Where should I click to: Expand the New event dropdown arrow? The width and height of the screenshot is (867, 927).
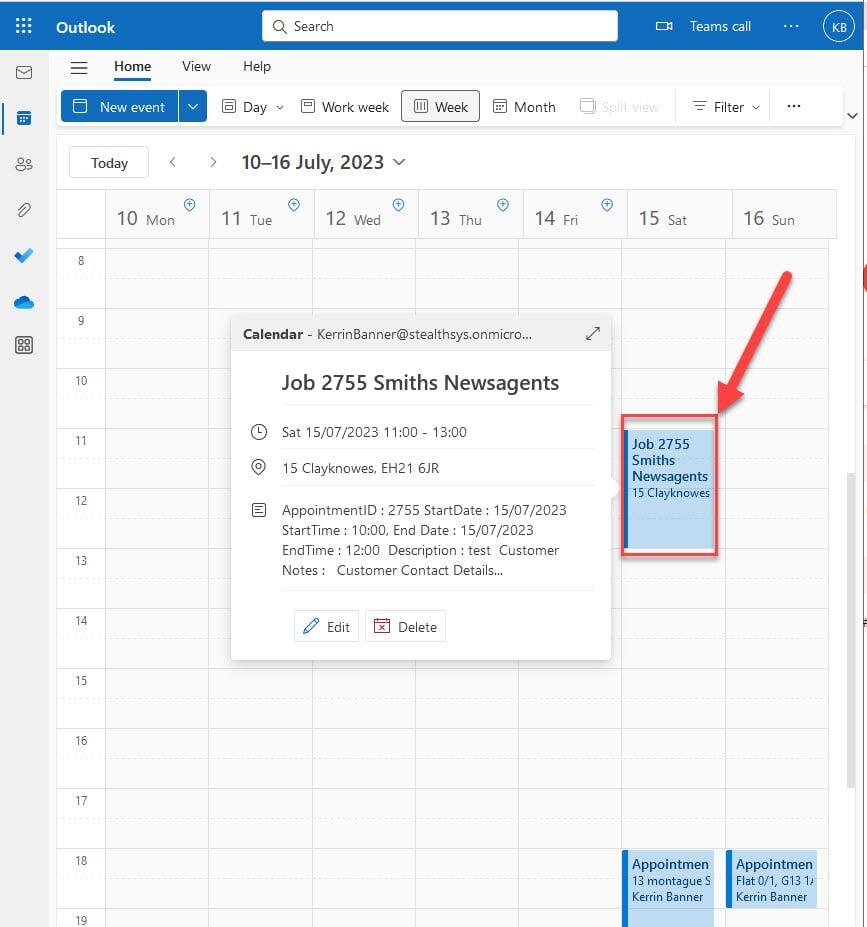click(193, 107)
